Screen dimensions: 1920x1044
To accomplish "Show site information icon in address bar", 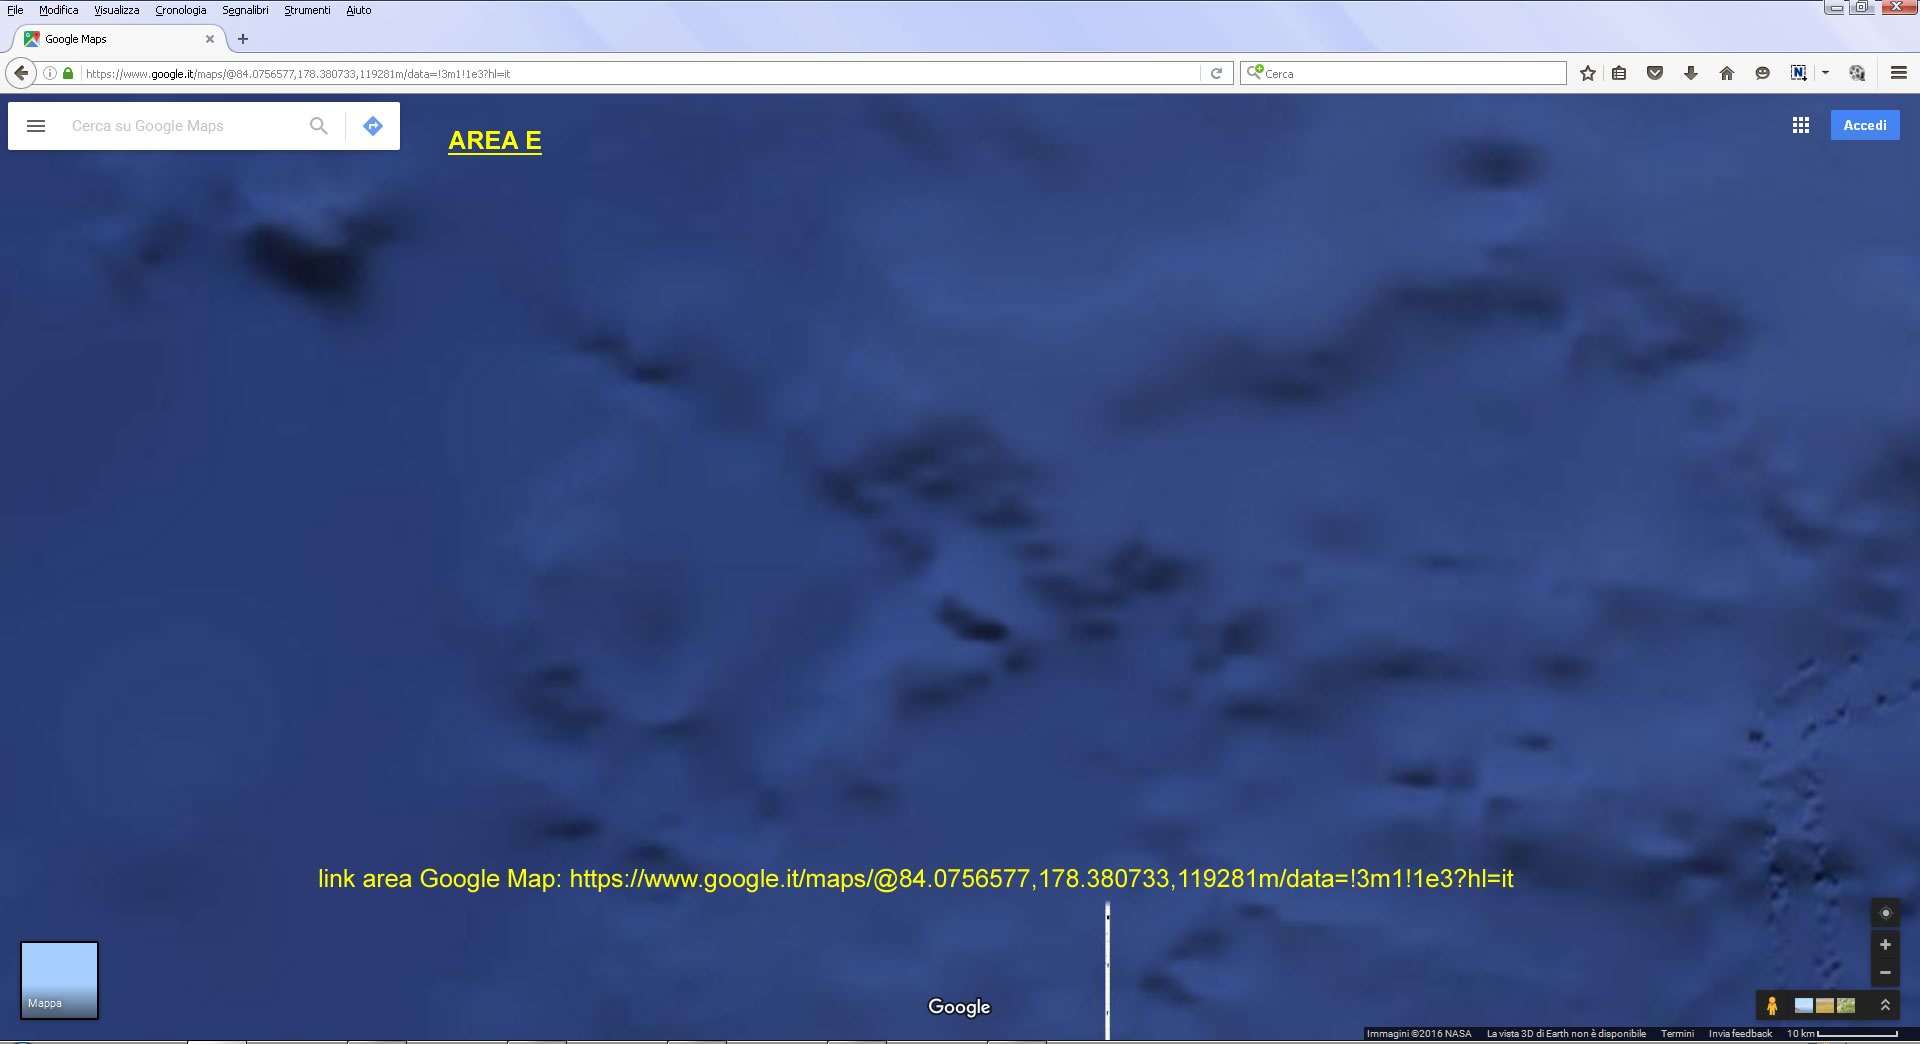I will click(49, 73).
